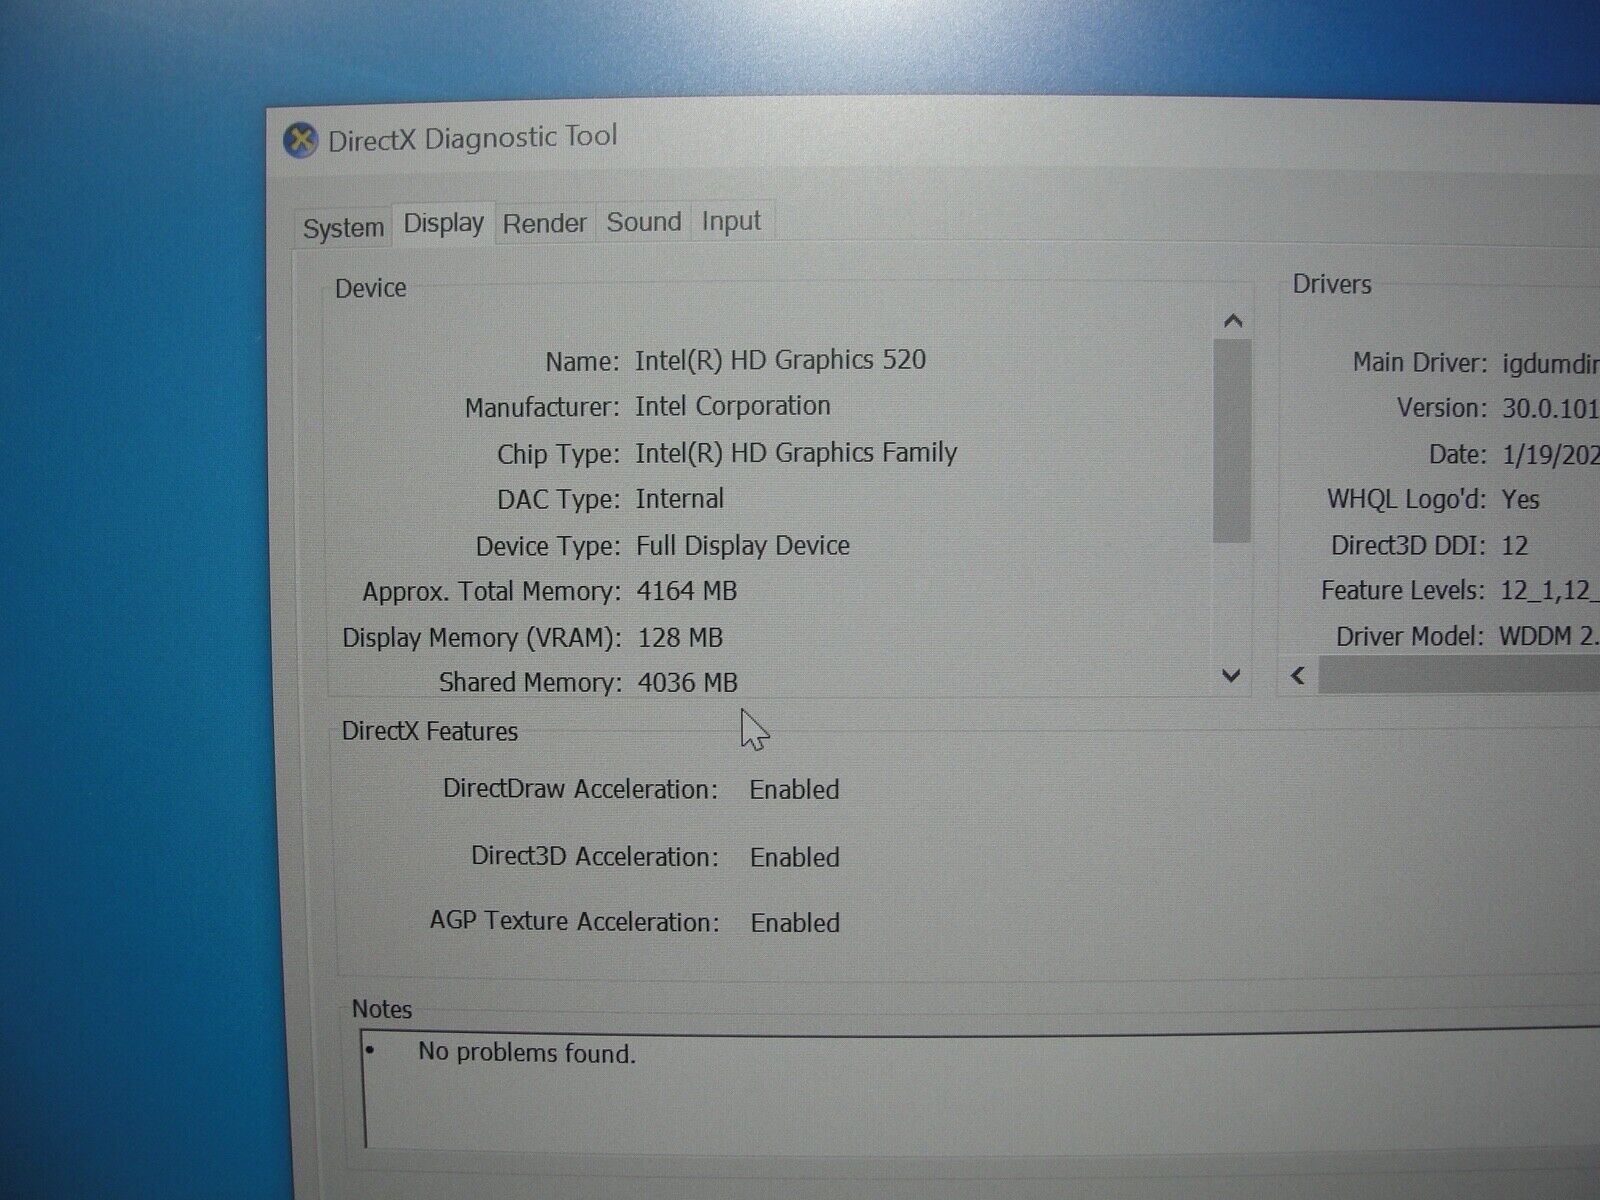Open the Render tab

(x=544, y=223)
